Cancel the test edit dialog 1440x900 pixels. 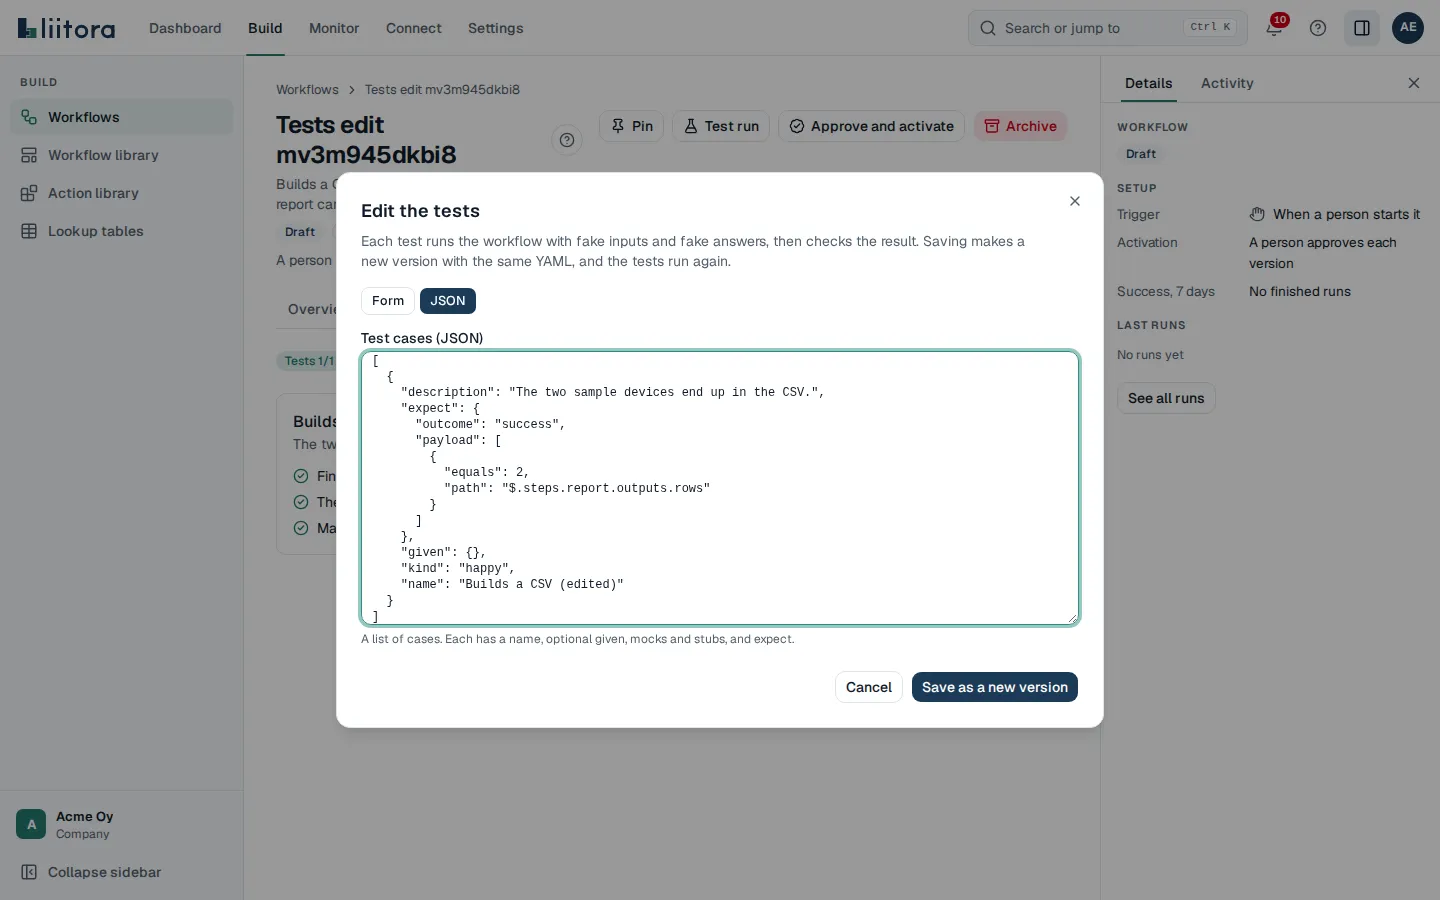[869, 687]
